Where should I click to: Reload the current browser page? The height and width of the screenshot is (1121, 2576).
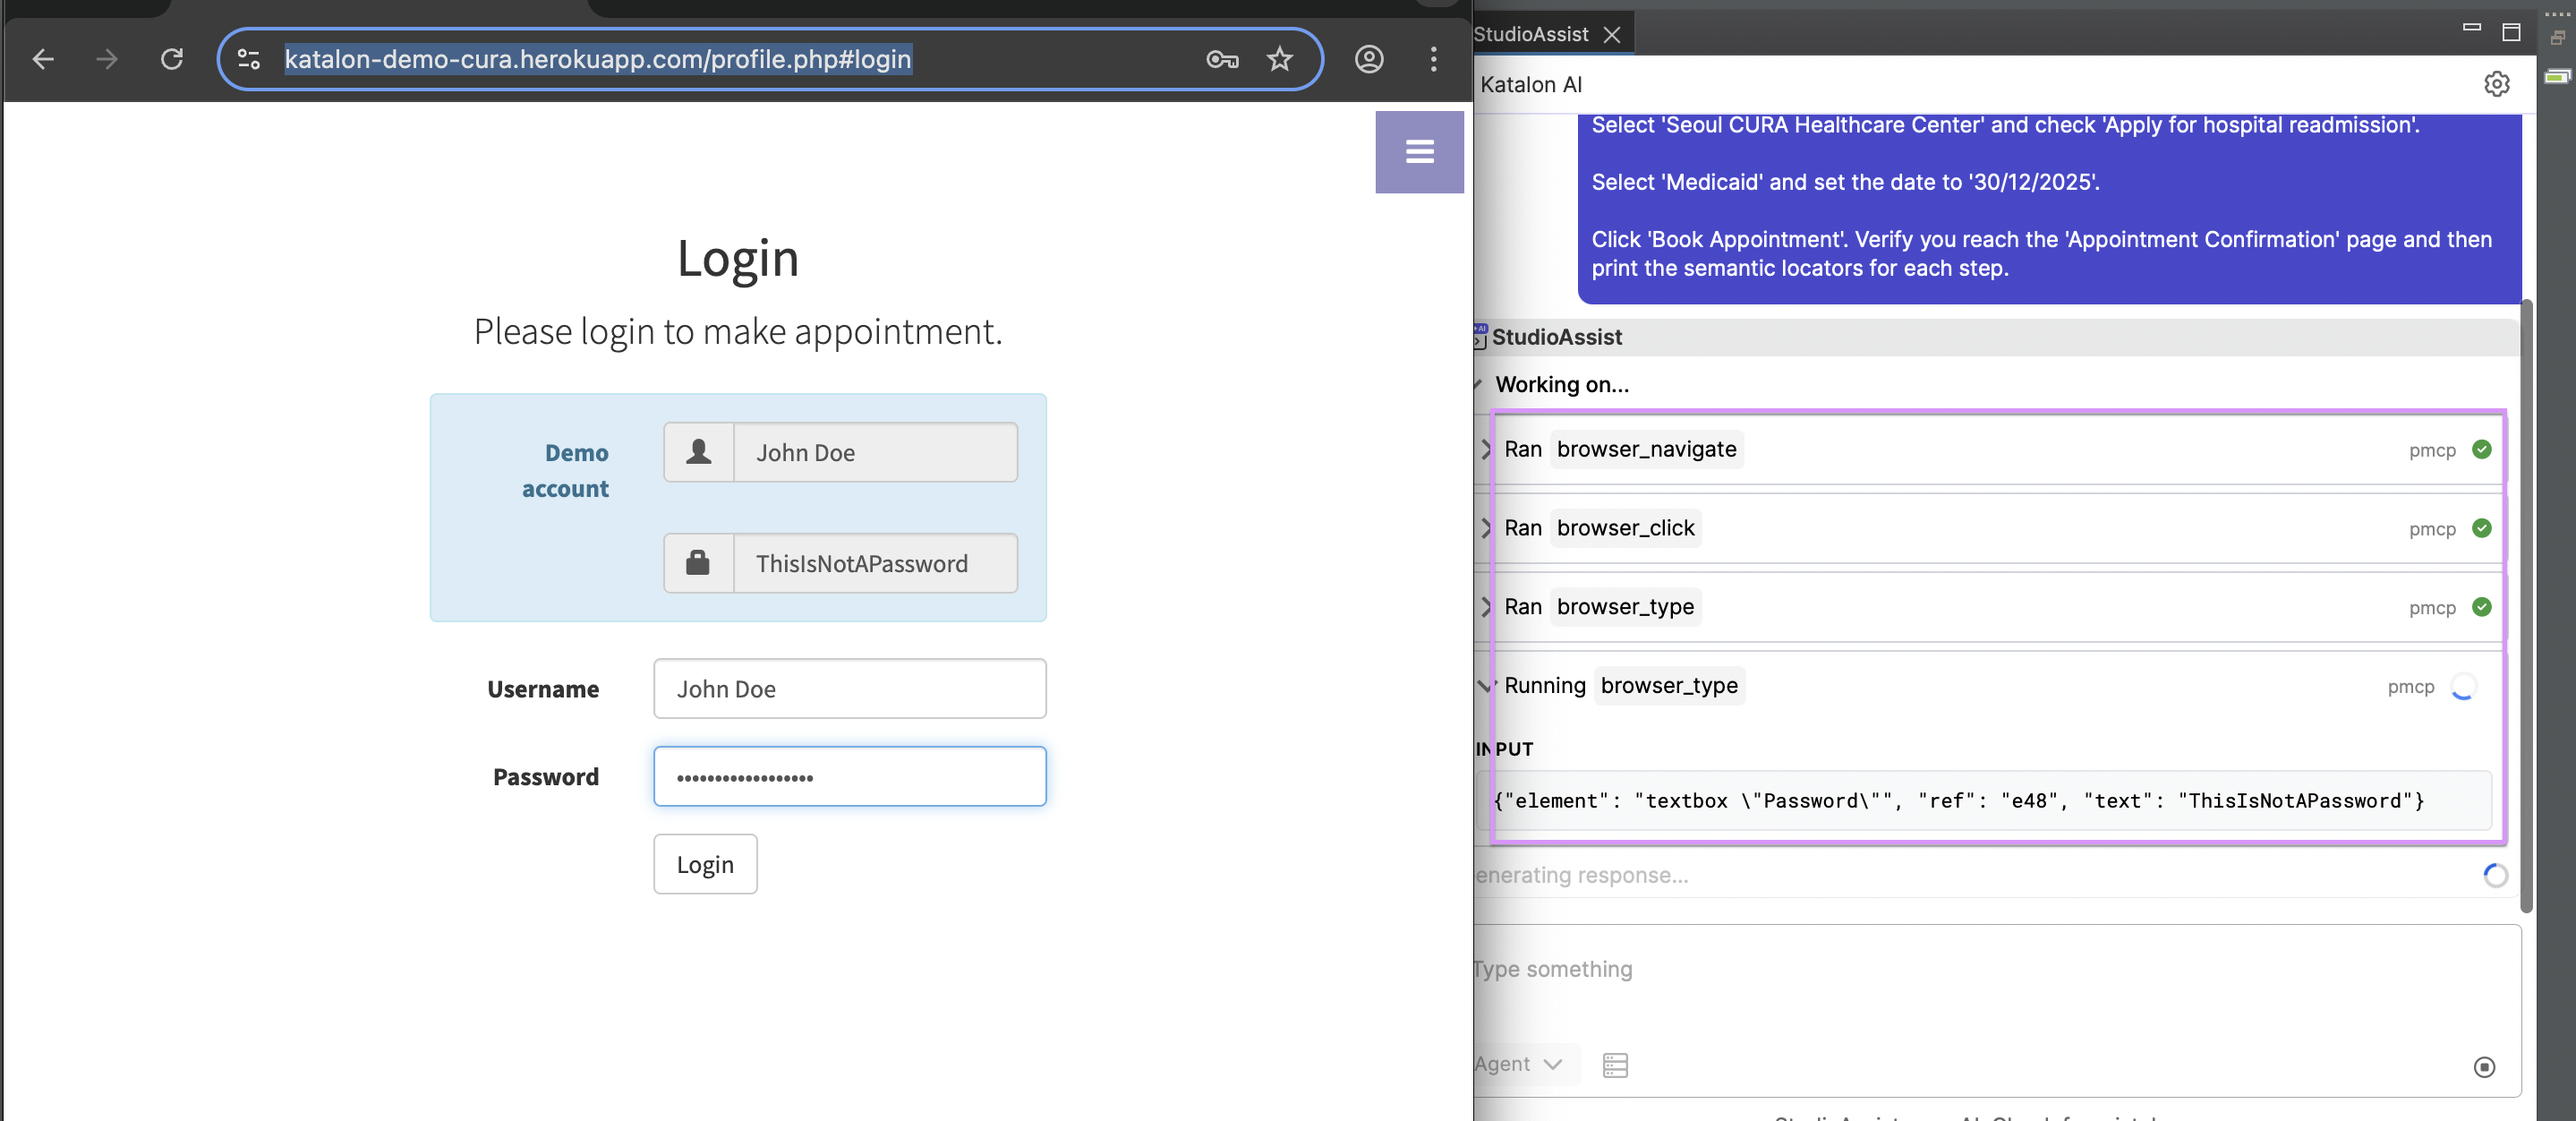pyautogui.click(x=172, y=60)
